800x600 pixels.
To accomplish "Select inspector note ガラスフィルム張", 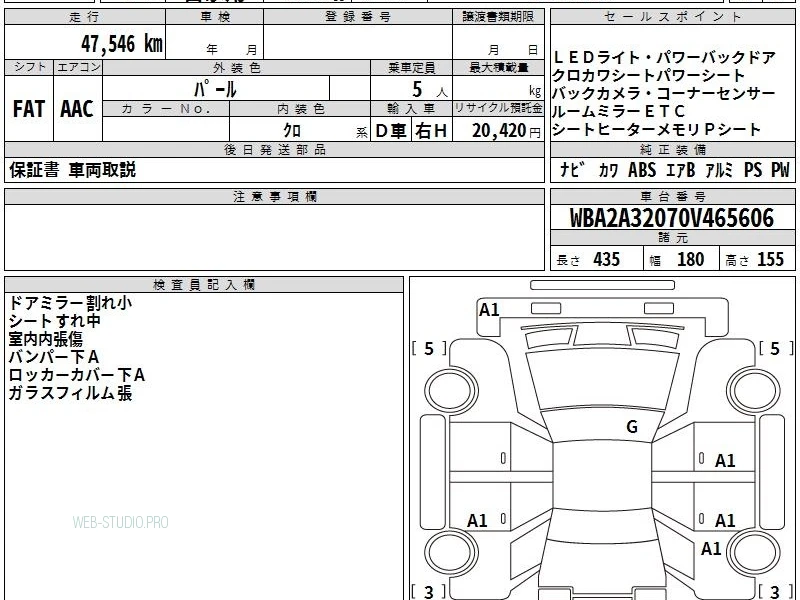I will (x=70, y=393).
